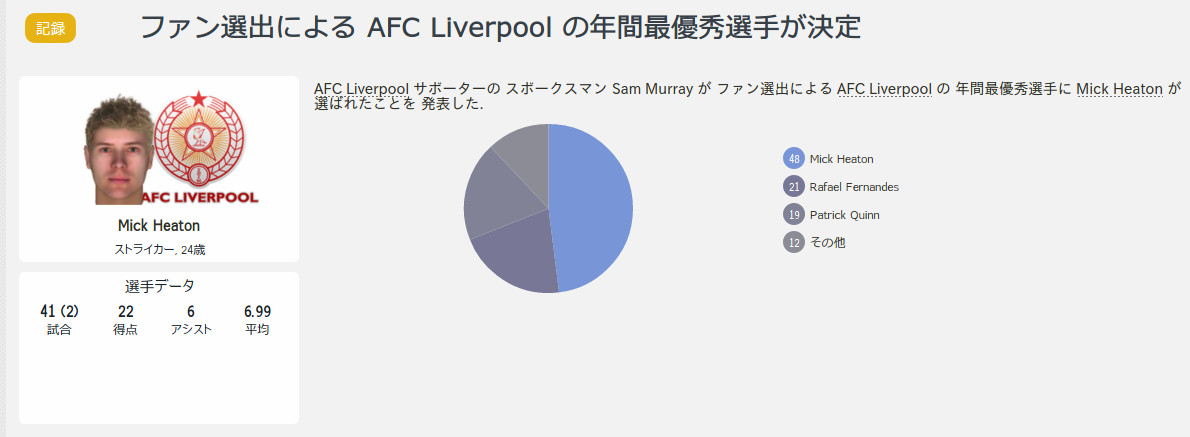
Task: Click Mick Heaton name under portrait
Action: [x=159, y=225]
